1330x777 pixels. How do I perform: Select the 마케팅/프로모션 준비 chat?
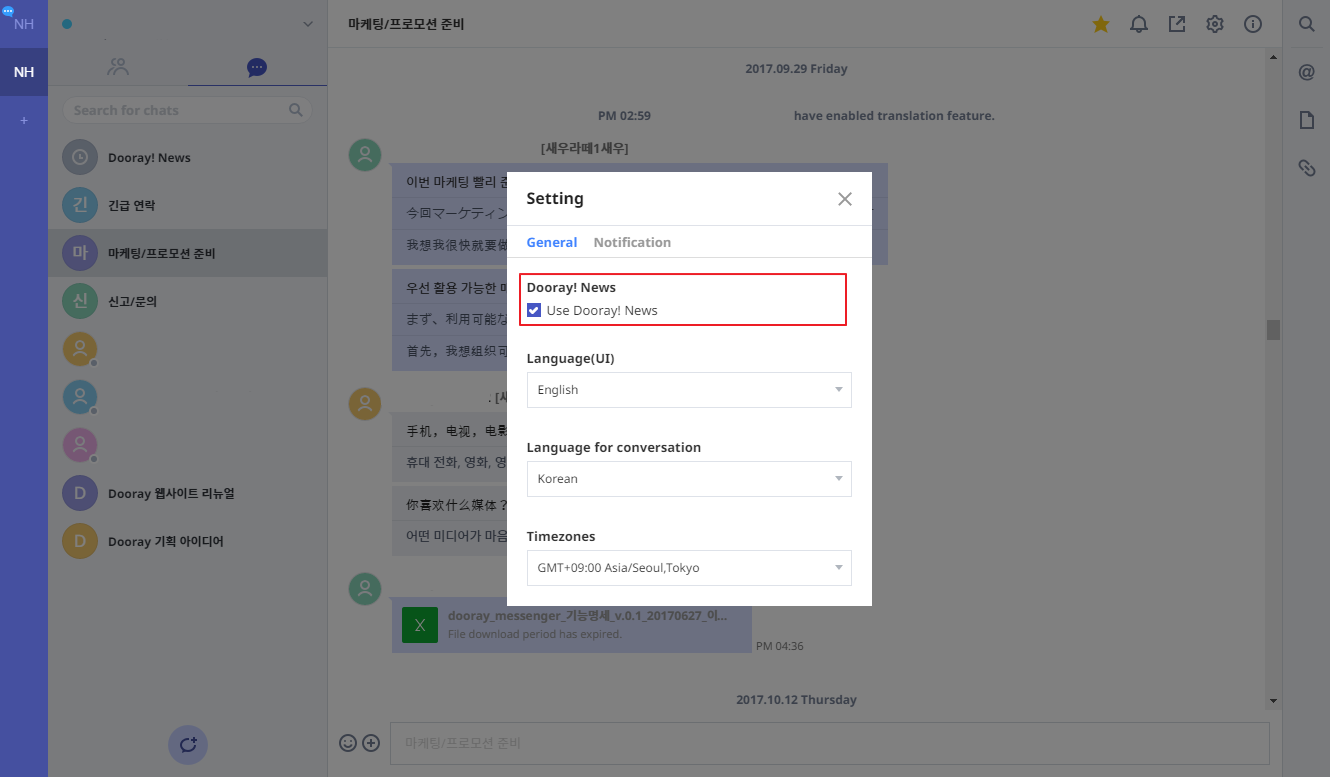187,253
